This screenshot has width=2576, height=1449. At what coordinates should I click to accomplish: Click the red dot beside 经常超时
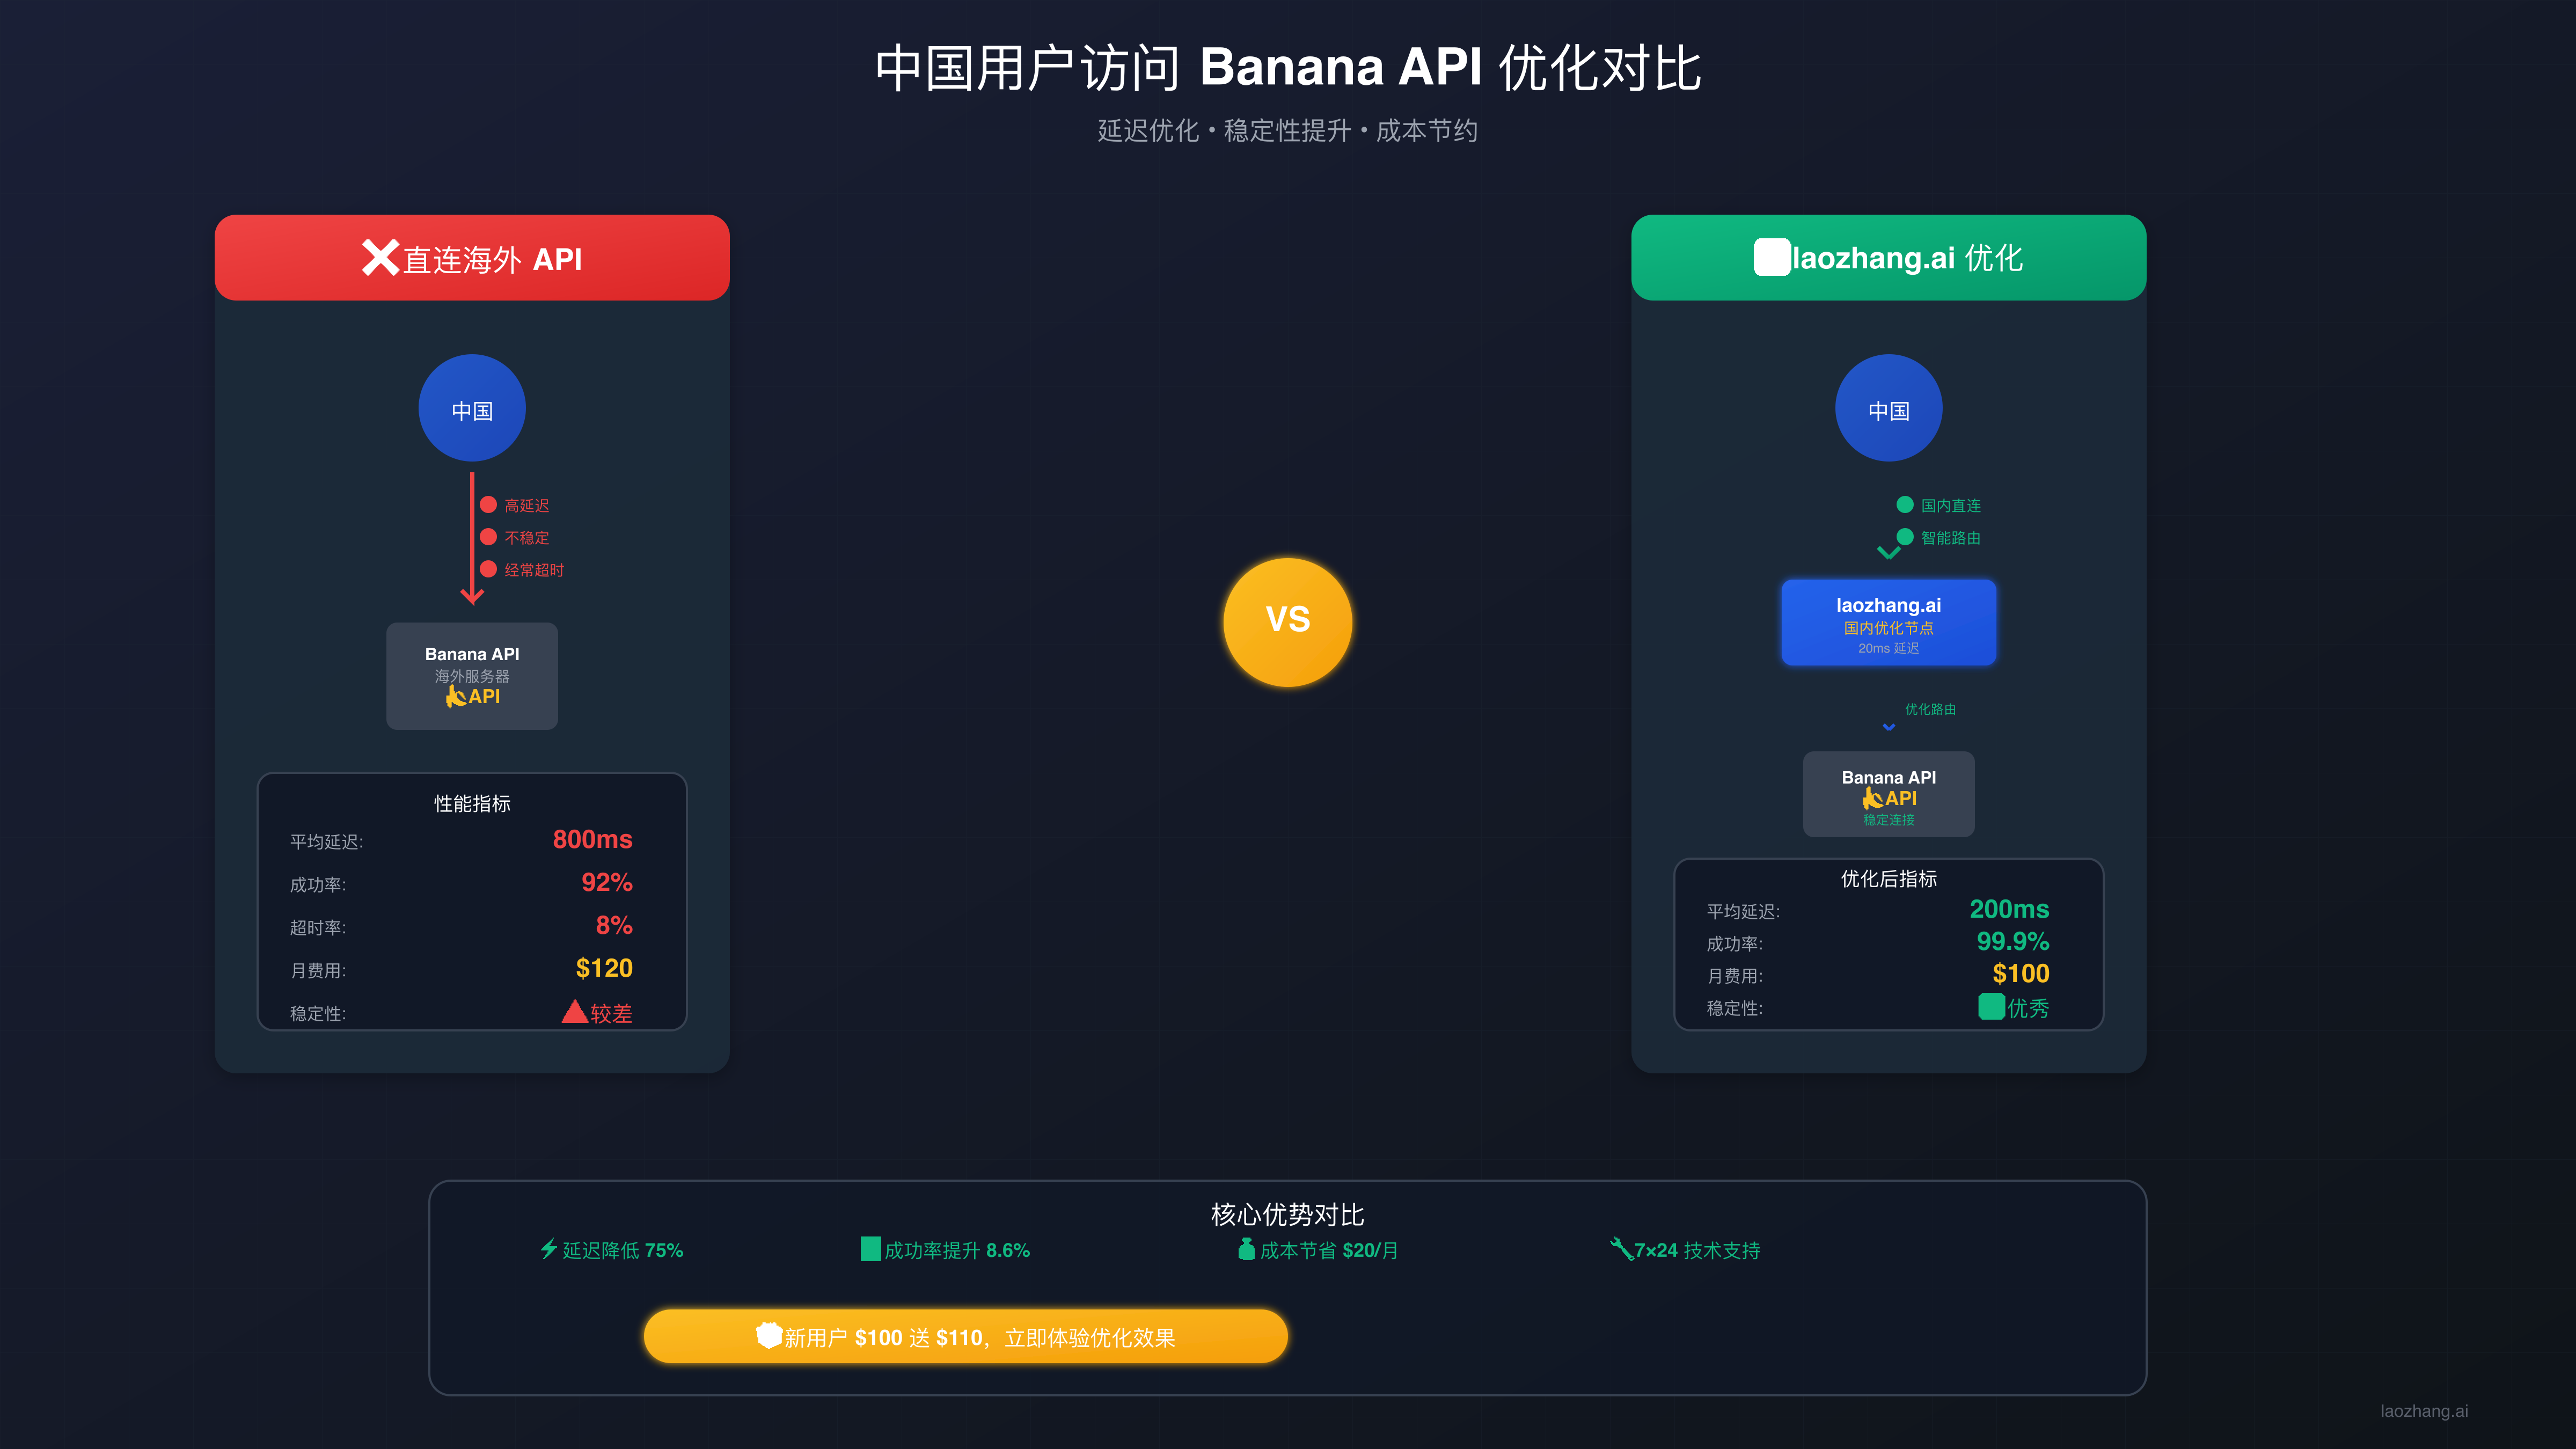[x=488, y=569]
